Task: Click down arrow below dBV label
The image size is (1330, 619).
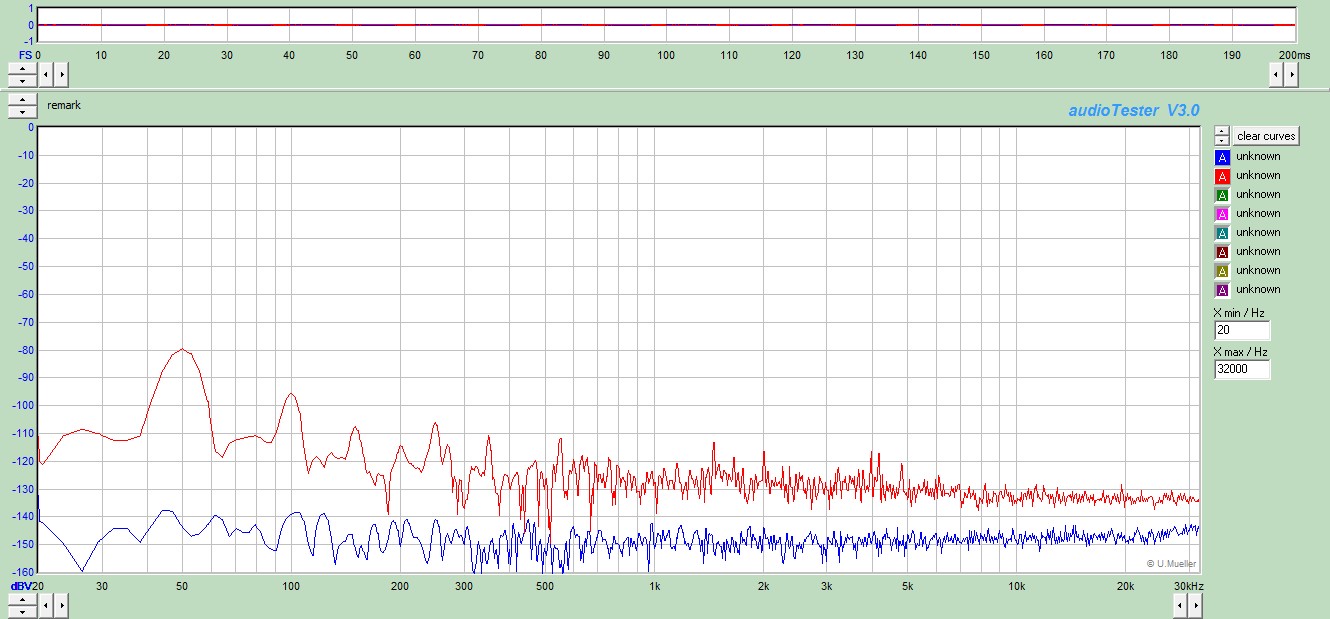Action: 22,610
